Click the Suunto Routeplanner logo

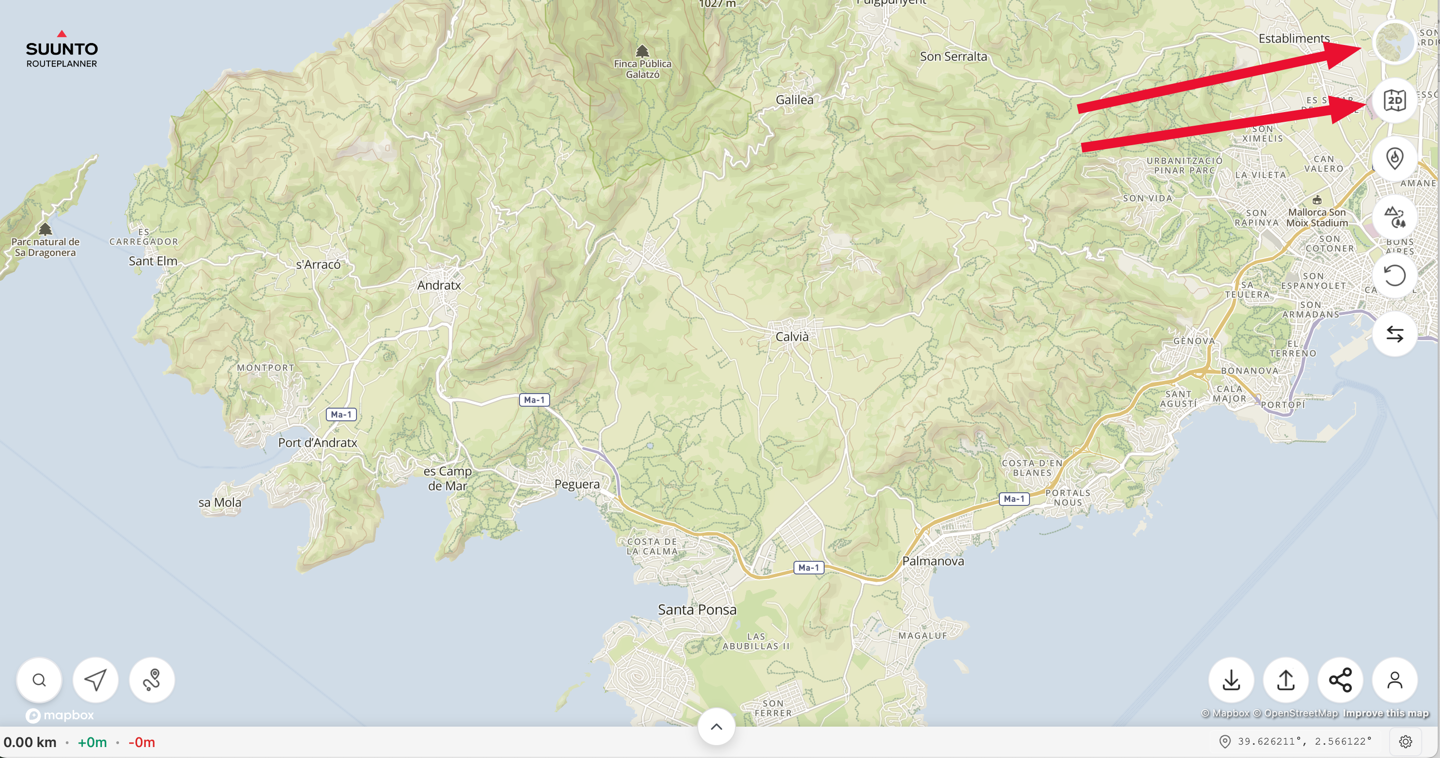(x=62, y=50)
